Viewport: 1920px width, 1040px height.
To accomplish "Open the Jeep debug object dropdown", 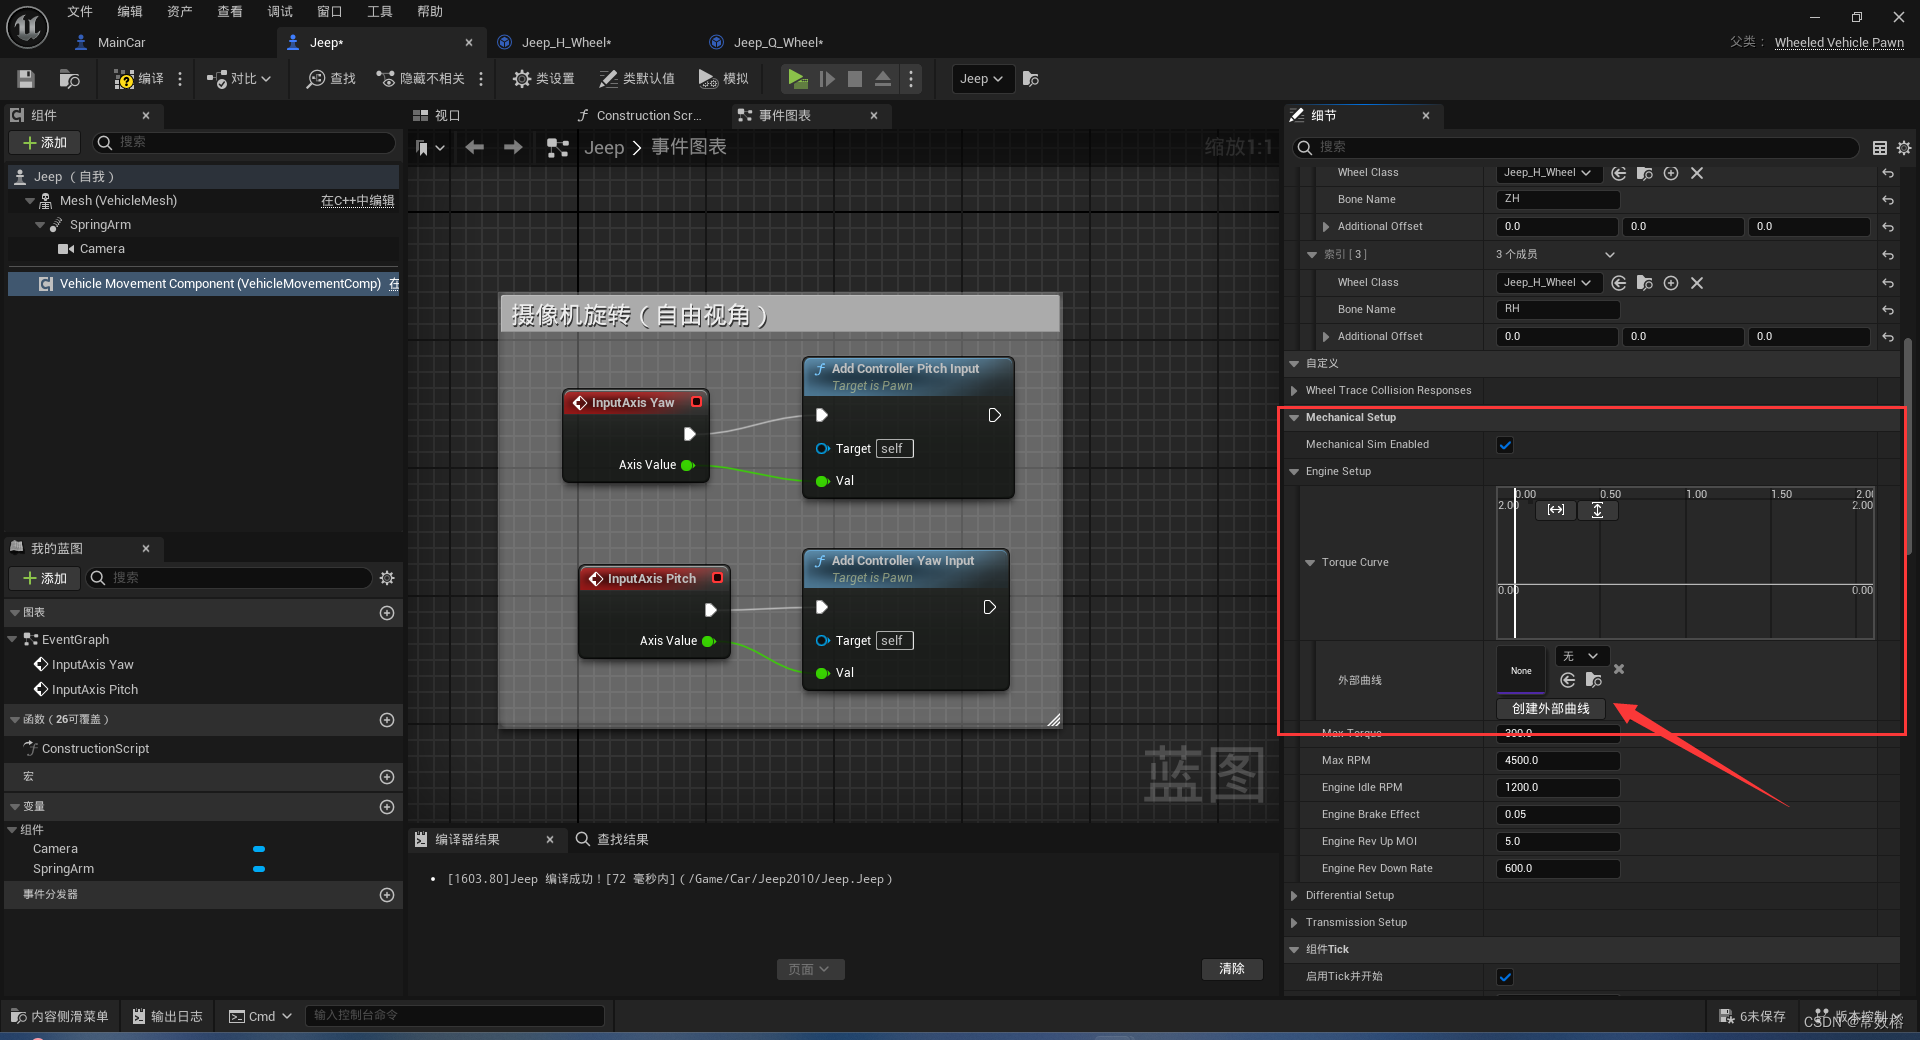I will coord(981,79).
